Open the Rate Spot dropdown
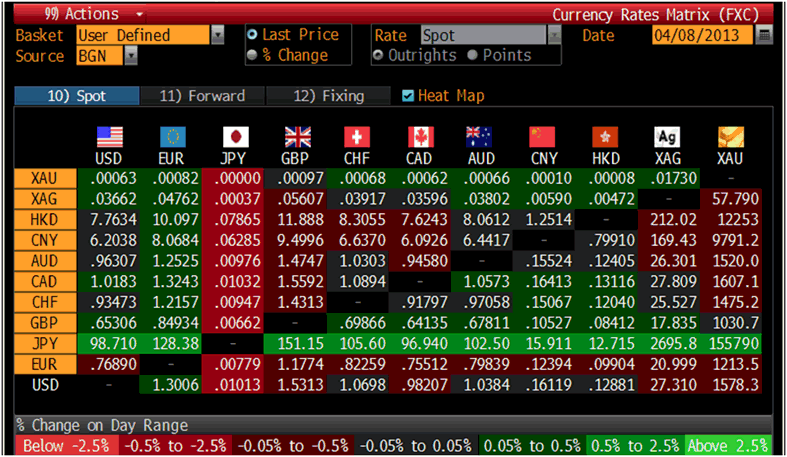This screenshot has width=787, height=457. click(553, 35)
